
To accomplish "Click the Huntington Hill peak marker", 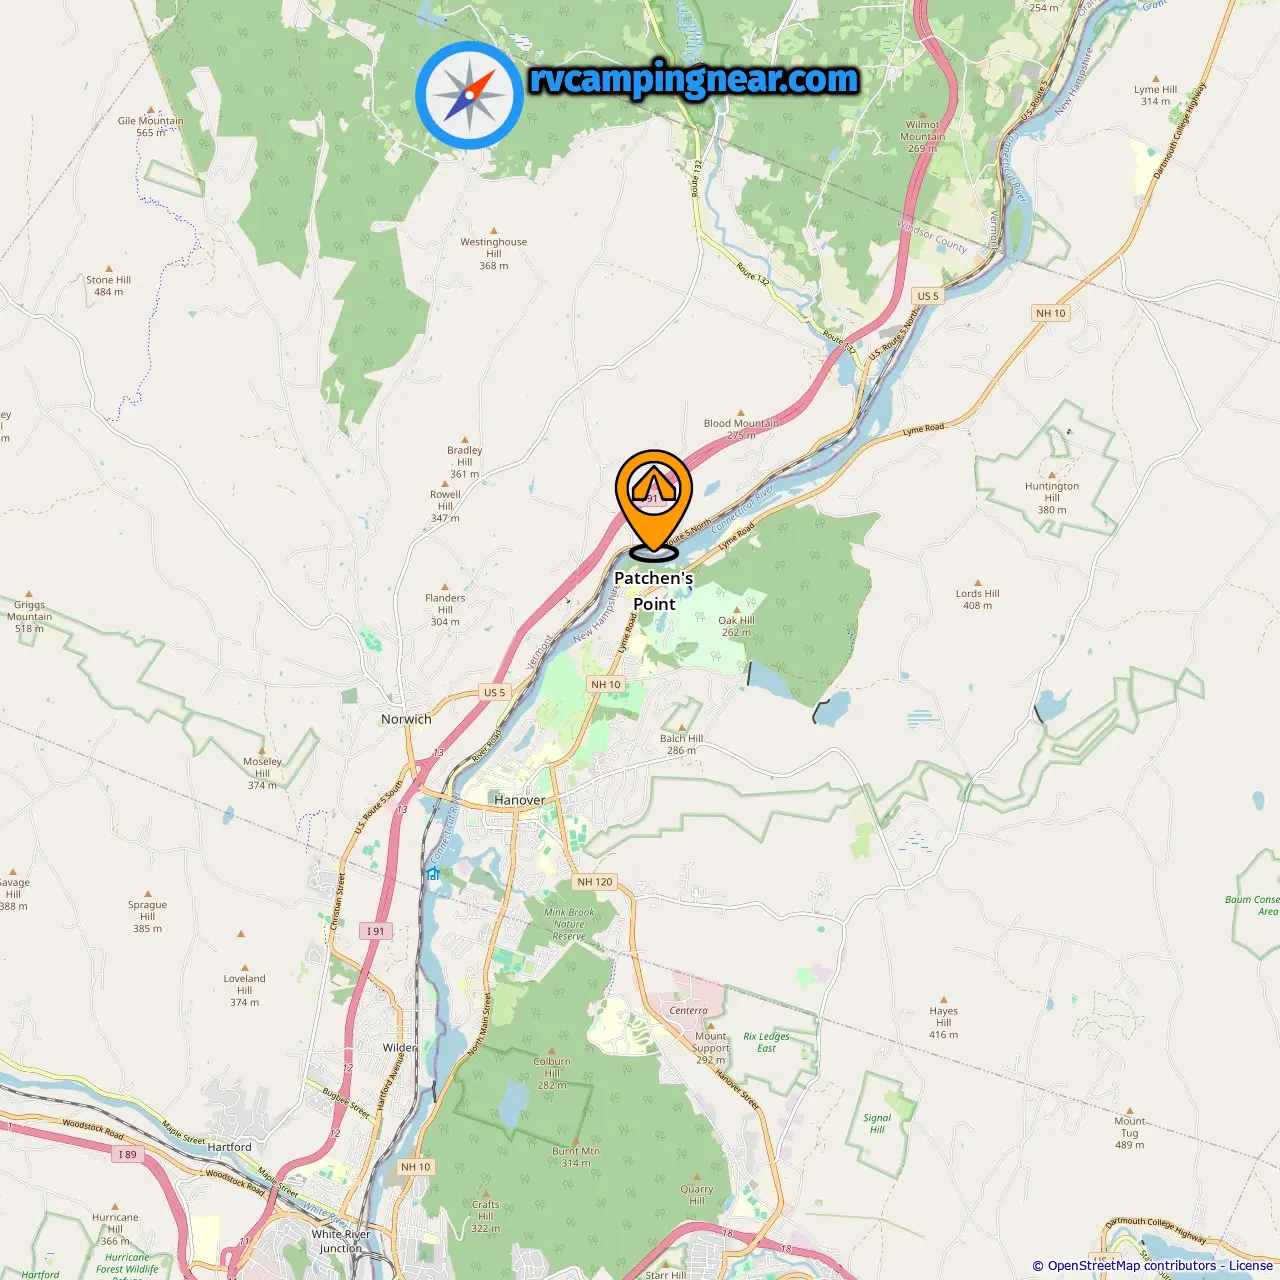I will tap(1052, 475).
